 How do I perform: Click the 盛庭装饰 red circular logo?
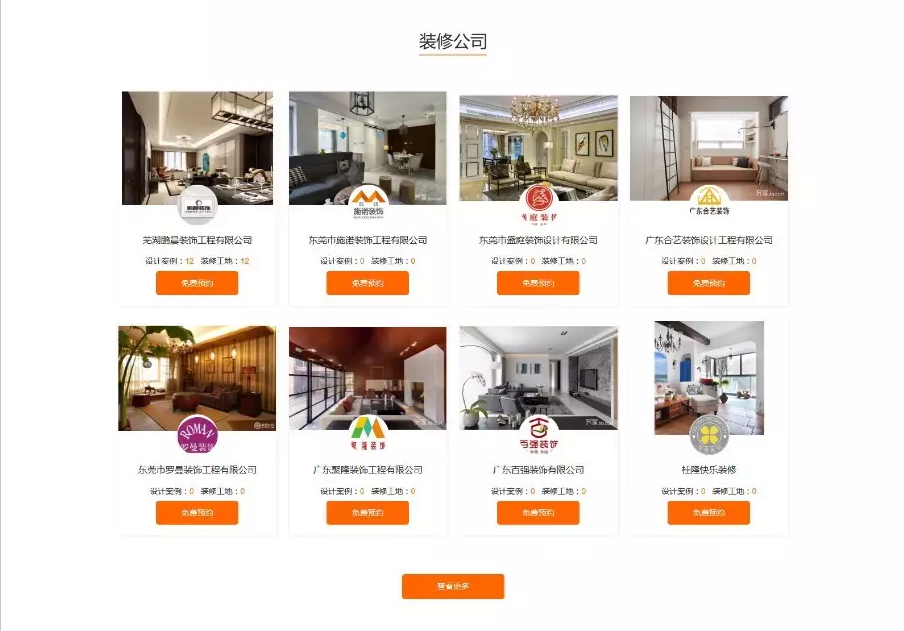point(538,204)
